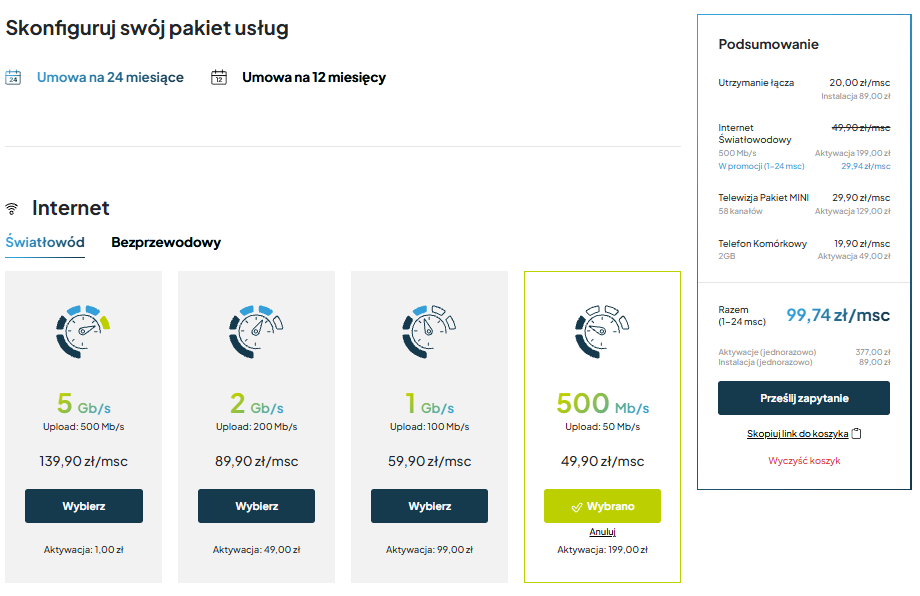920x596 pixels.
Task: Click the 2 Gb/s speedometer icon
Action: pos(256,329)
